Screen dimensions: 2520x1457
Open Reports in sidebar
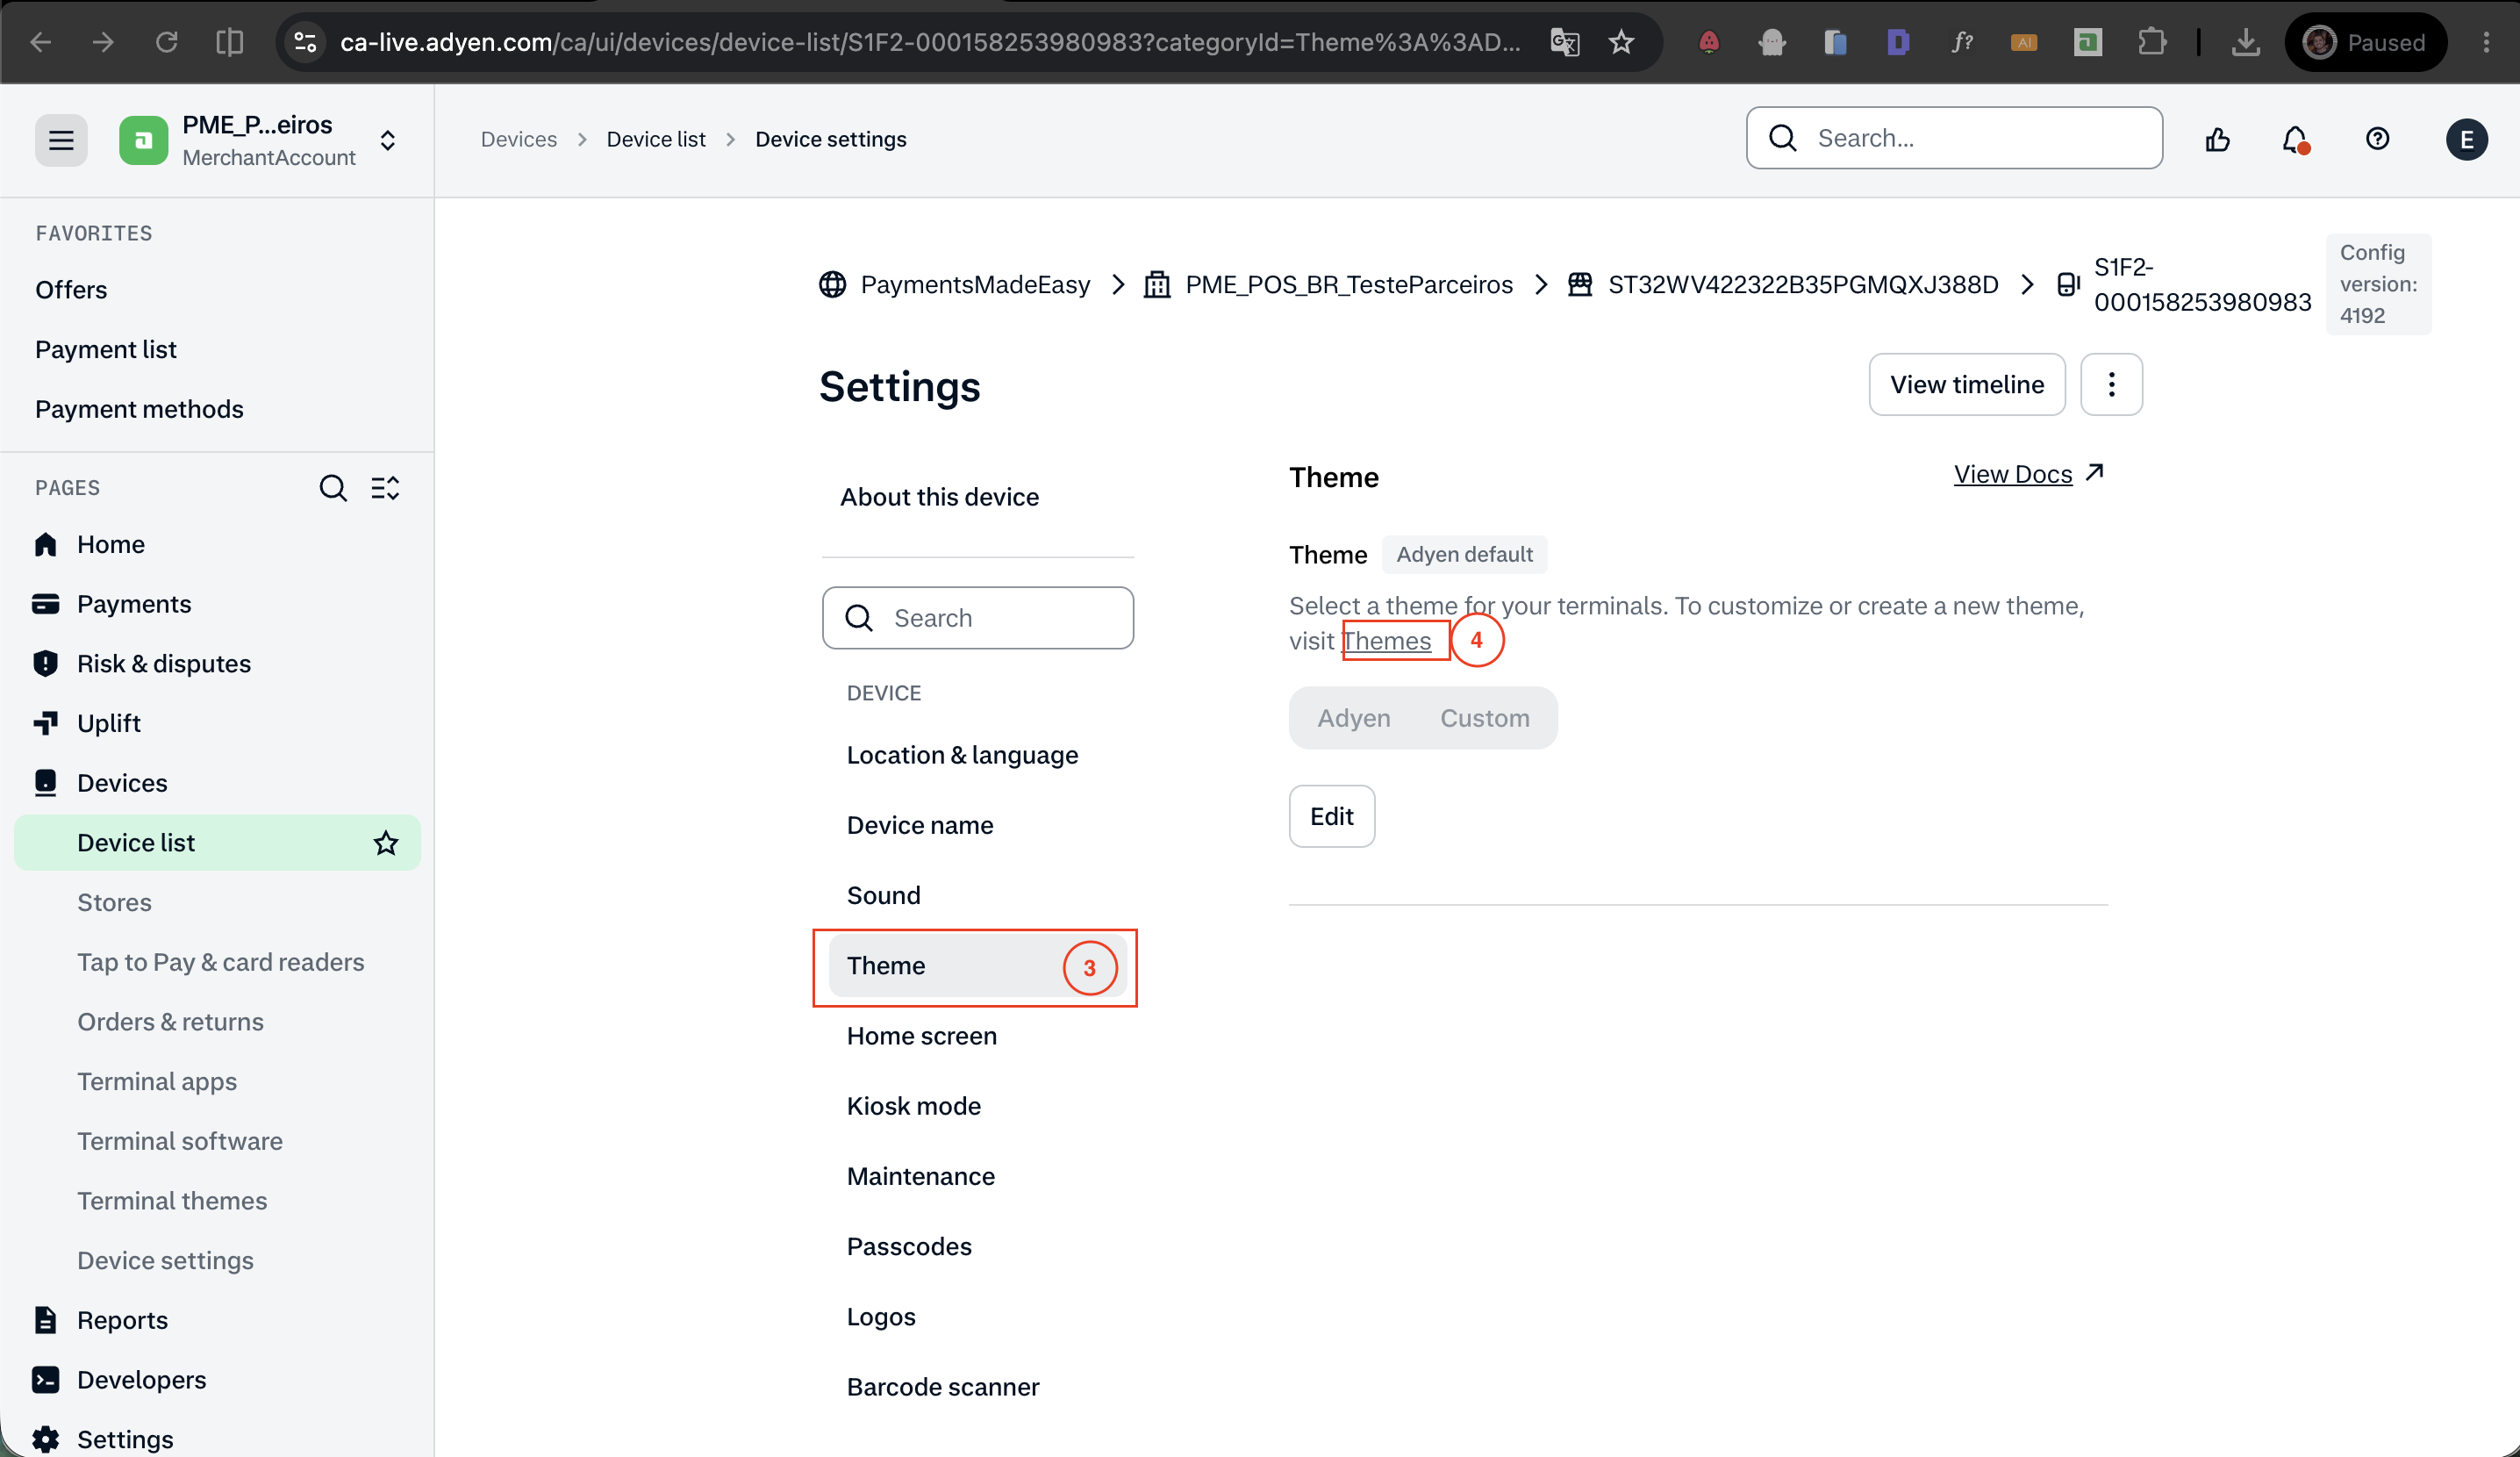pos(122,1320)
